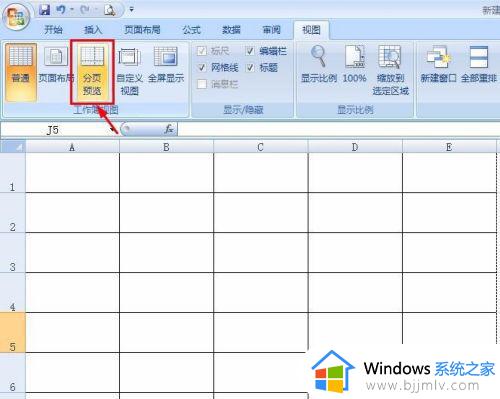Image resolution: width=500 pixels, height=399 pixels.
Task: Open the Data (数据) tab
Action: (x=231, y=30)
